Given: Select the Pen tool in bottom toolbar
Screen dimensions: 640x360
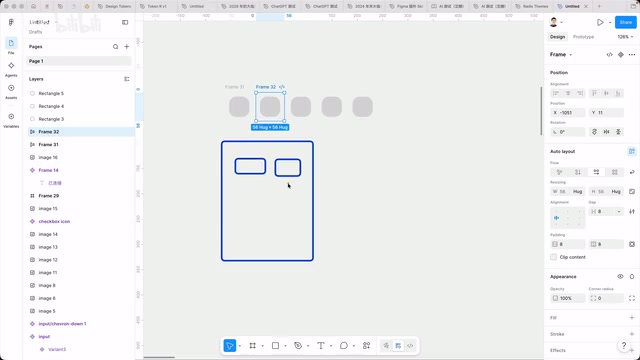Looking at the screenshot, I should (298, 346).
